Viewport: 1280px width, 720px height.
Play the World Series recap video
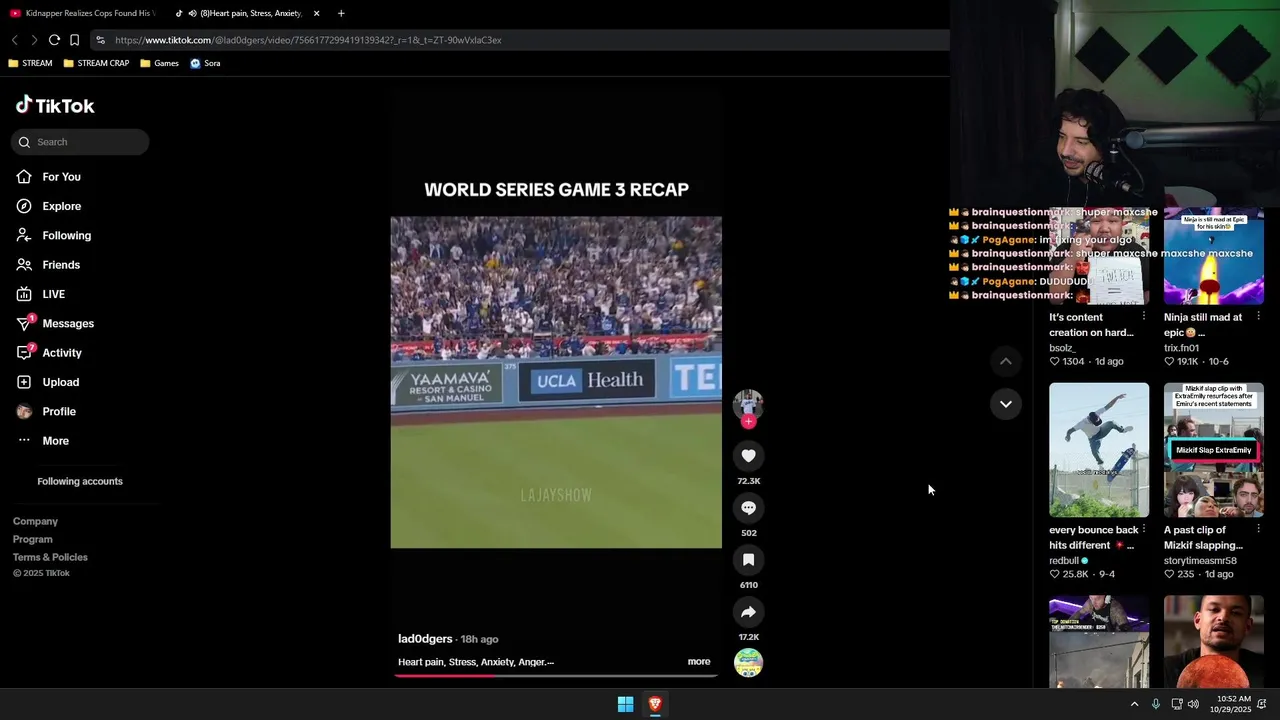(556, 382)
